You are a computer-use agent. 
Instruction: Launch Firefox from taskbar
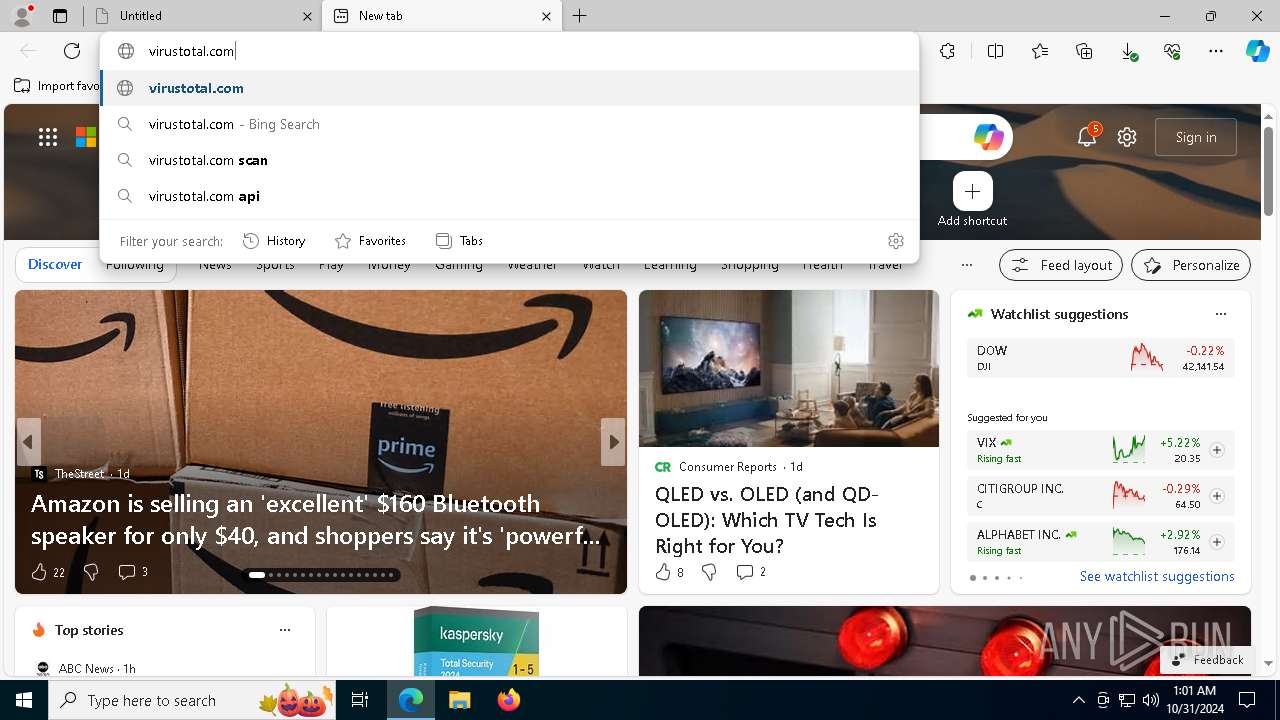(x=508, y=700)
